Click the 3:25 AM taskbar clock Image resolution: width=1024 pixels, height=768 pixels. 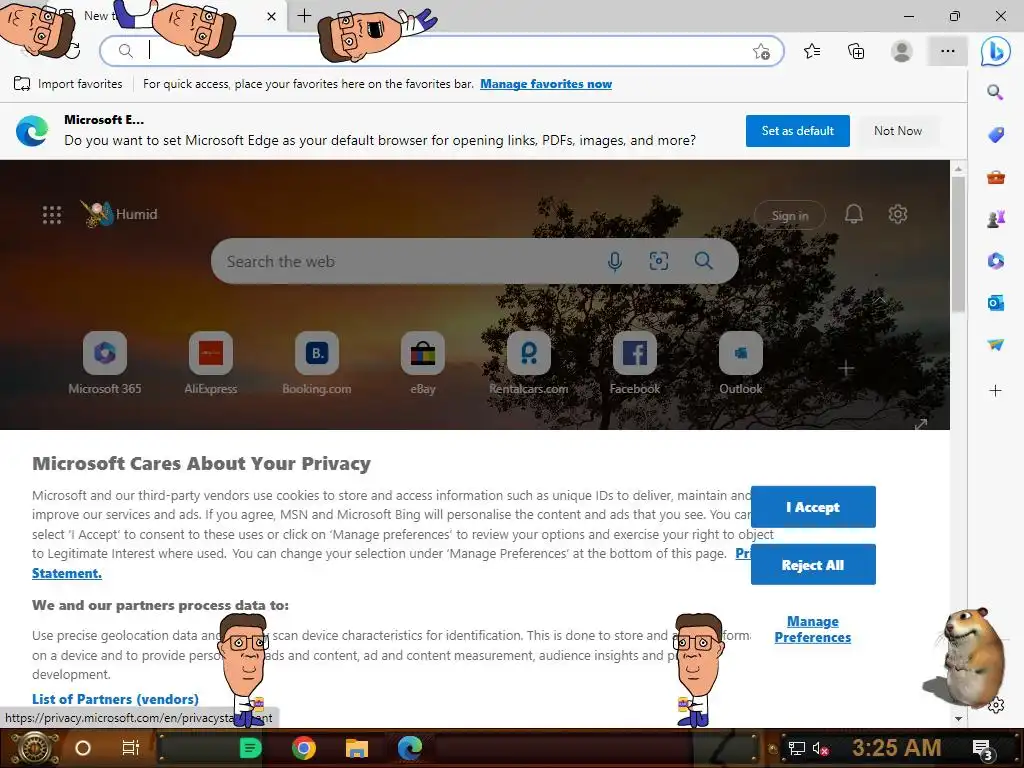896,748
